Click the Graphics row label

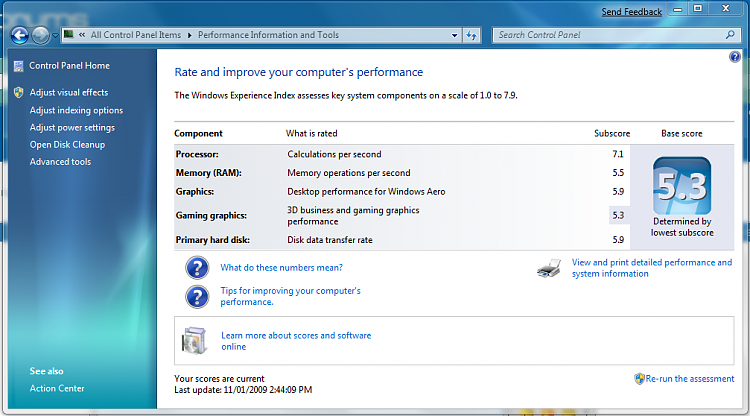195,192
